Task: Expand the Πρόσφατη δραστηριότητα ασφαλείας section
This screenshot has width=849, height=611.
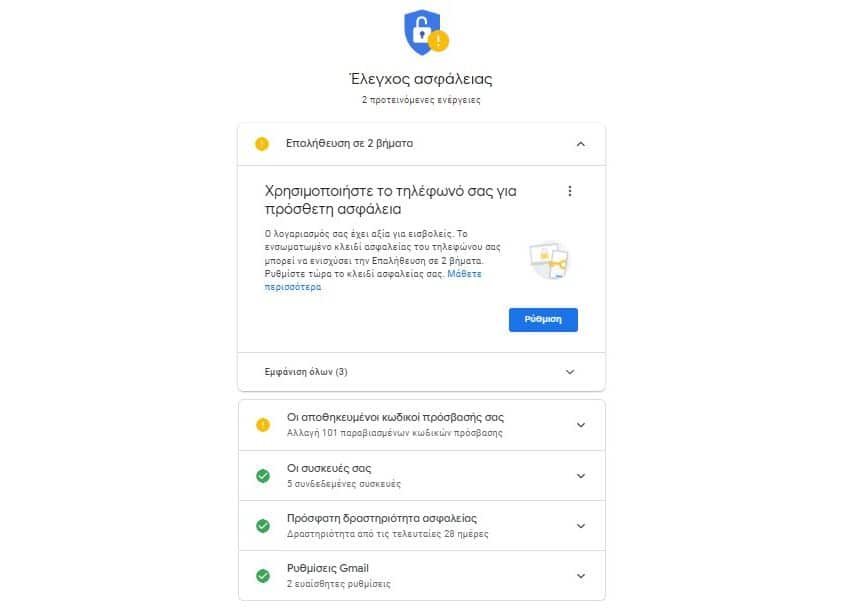Action: pos(583,524)
